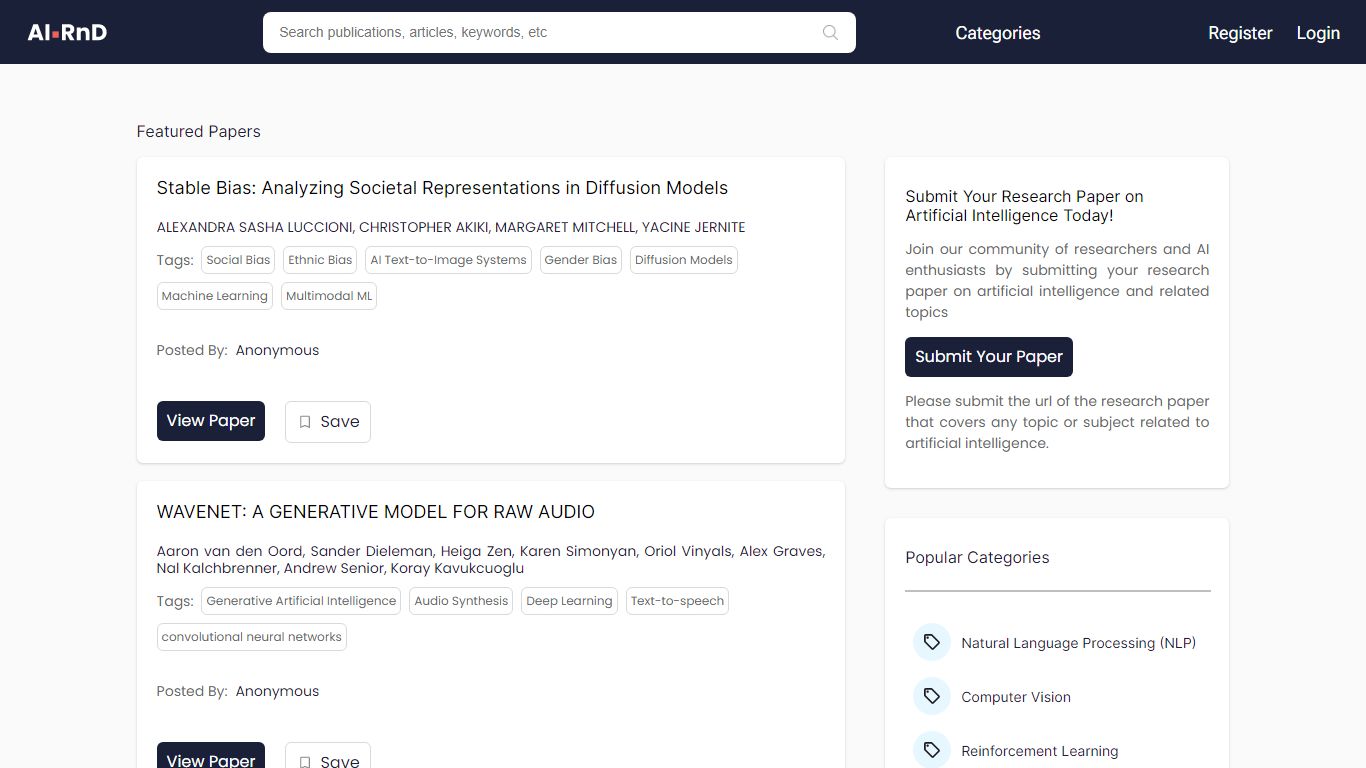The width and height of the screenshot is (1366, 768).
Task: Click the tag icon beside Natural Language Processing
Action: (931, 642)
